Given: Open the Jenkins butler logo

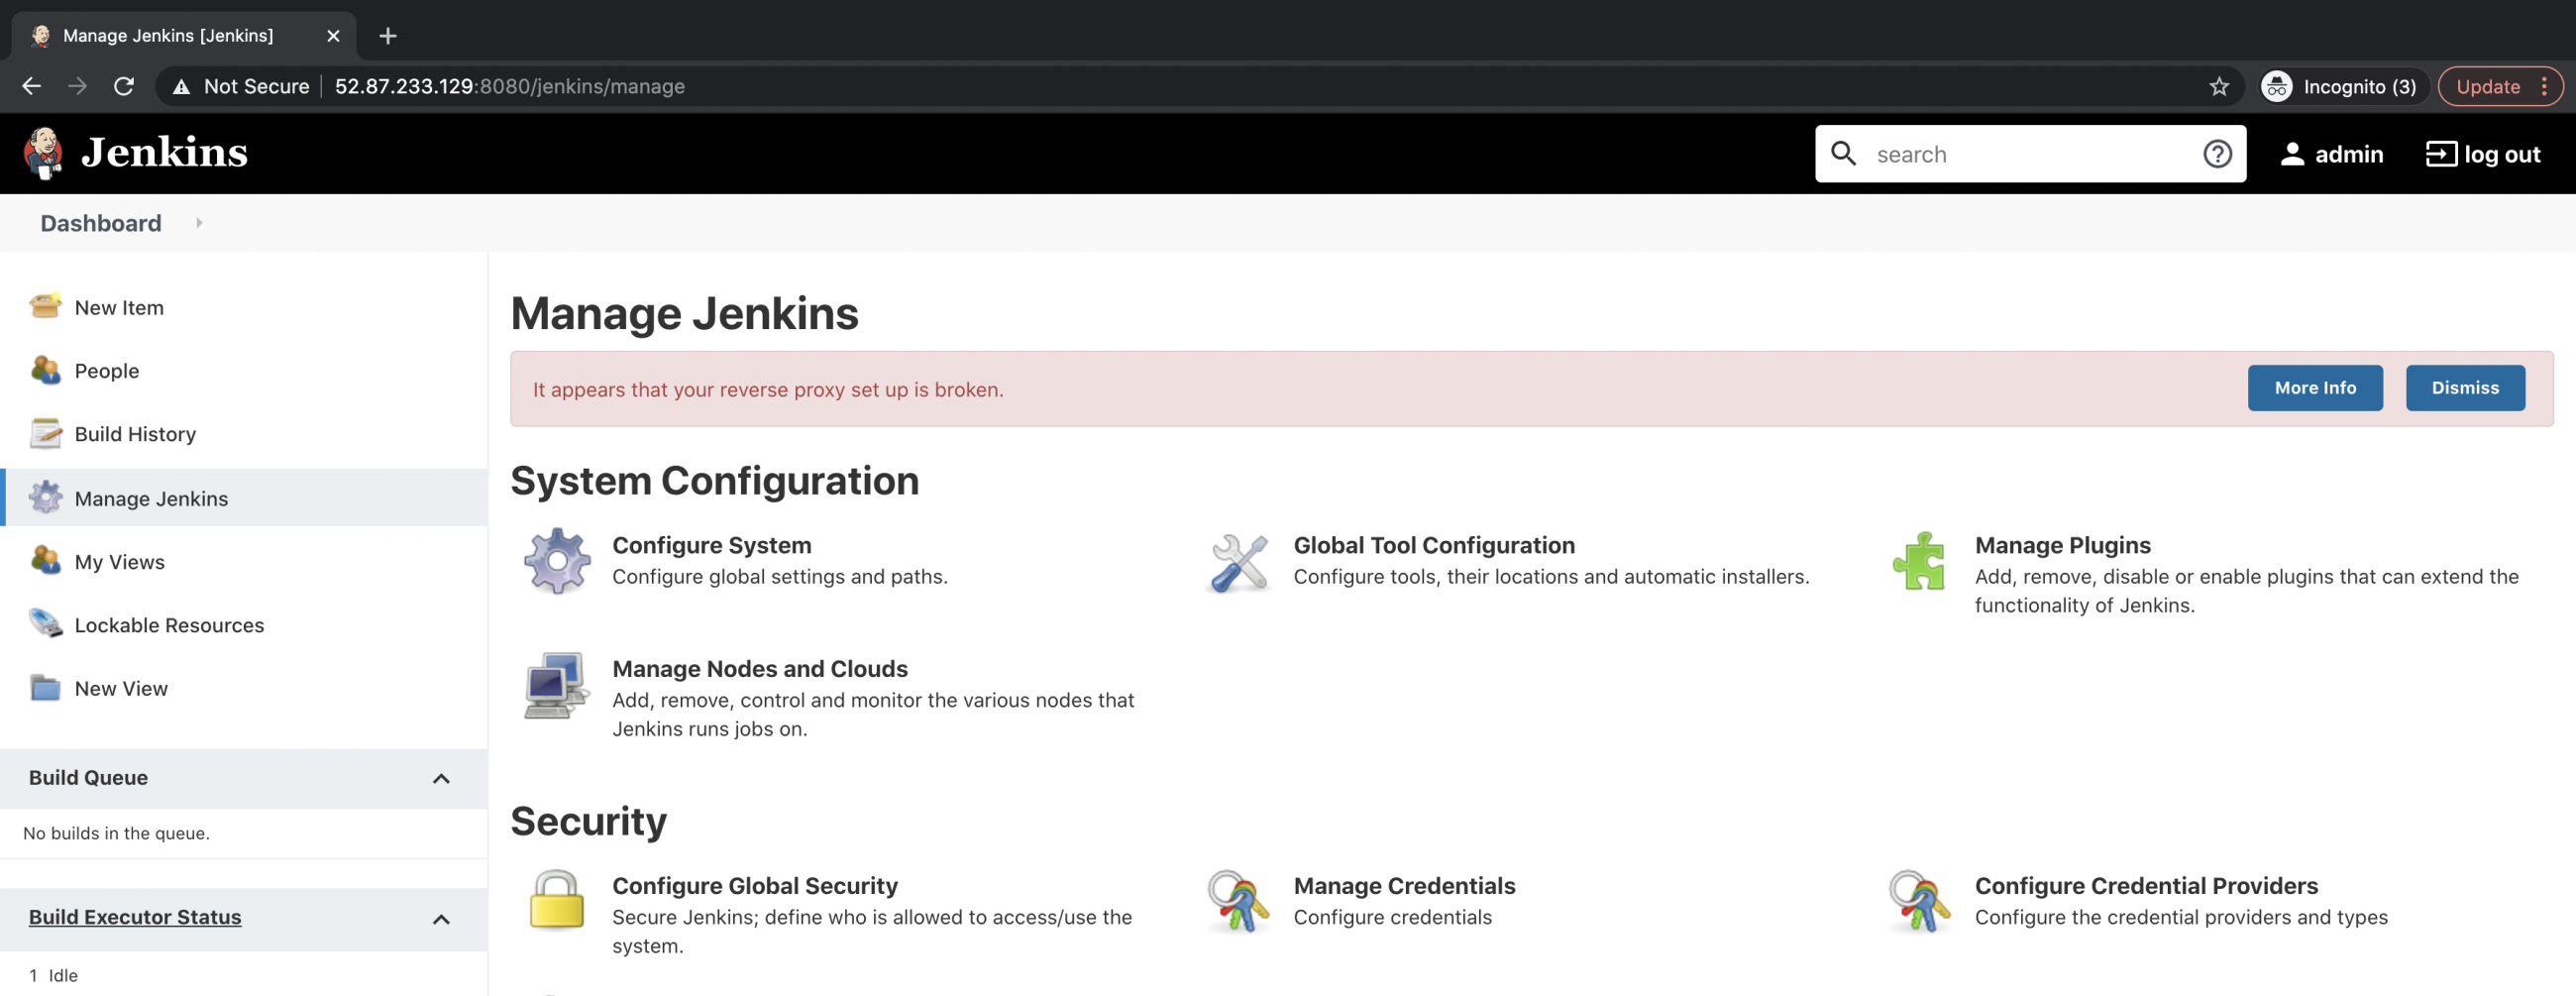Looking at the screenshot, I should point(42,152).
